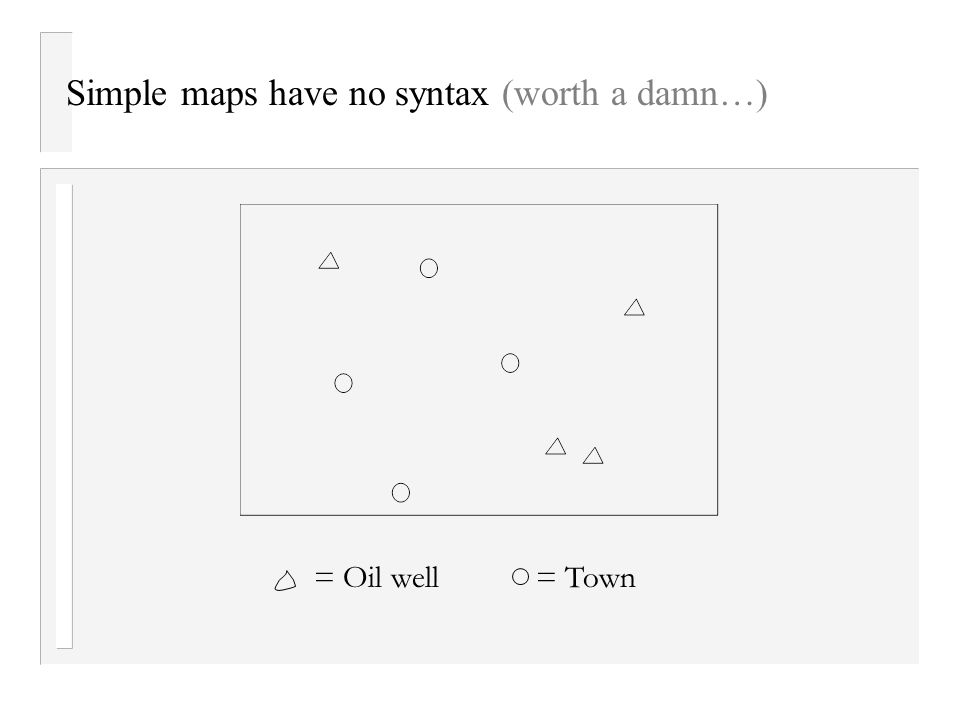Click the top-left oil well triangle

pos(329,261)
